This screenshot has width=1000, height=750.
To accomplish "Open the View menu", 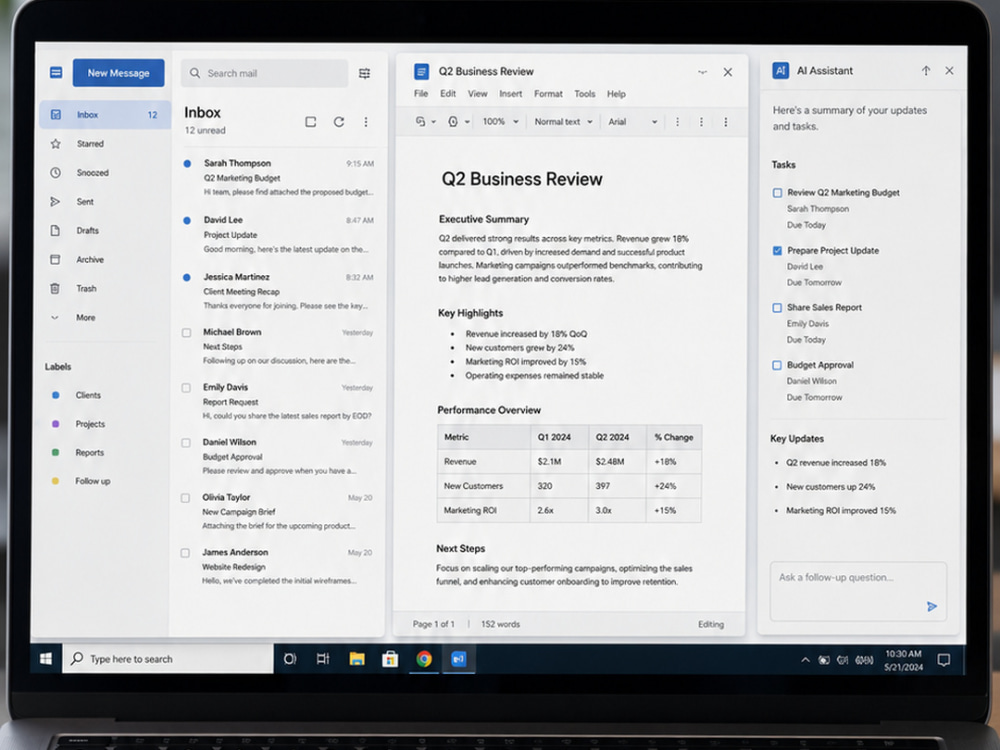I will click(478, 94).
